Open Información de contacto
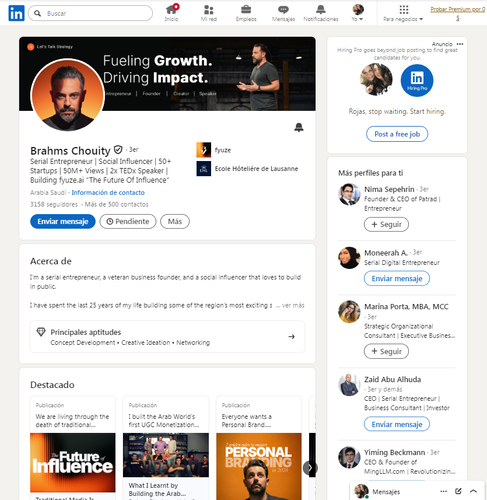487x500 pixels. click(108, 193)
